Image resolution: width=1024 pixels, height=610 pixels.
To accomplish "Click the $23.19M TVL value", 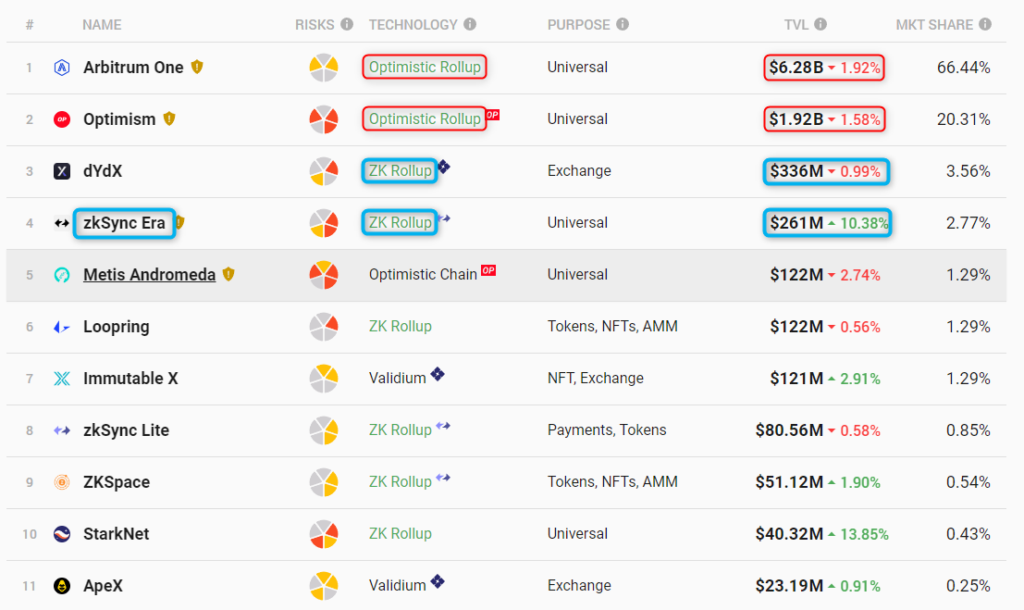I will (x=789, y=586).
